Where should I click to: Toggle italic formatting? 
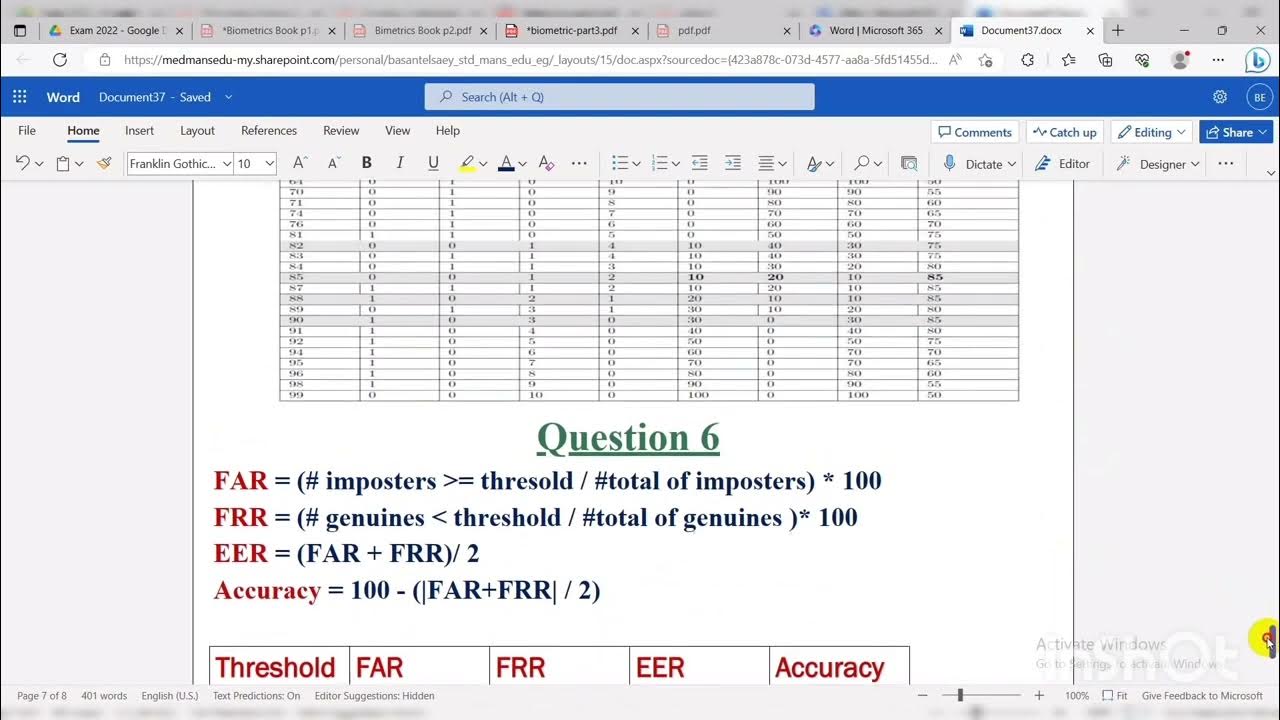coord(400,163)
